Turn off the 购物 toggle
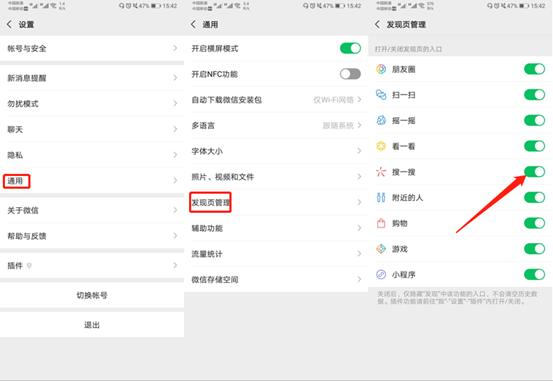The width and height of the screenshot is (553, 381). pyautogui.click(x=534, y=223)
